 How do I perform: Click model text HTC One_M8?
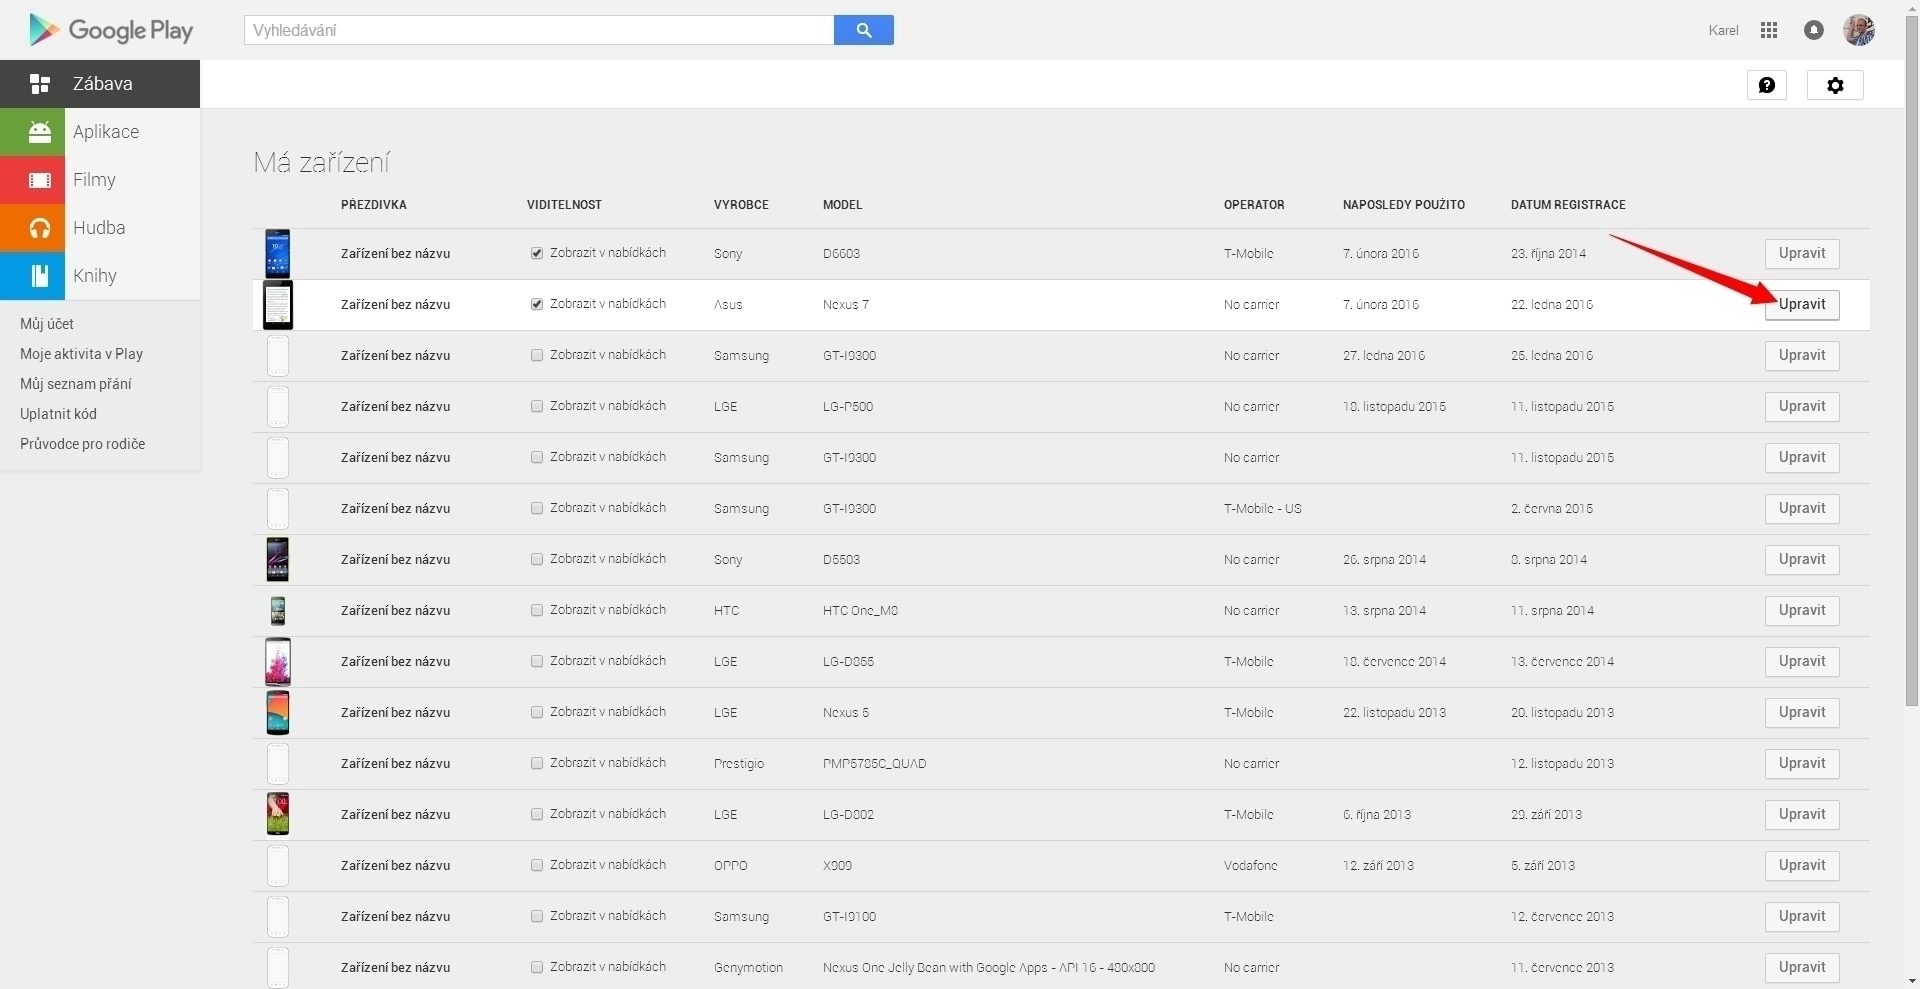click(x=860, y=611)
